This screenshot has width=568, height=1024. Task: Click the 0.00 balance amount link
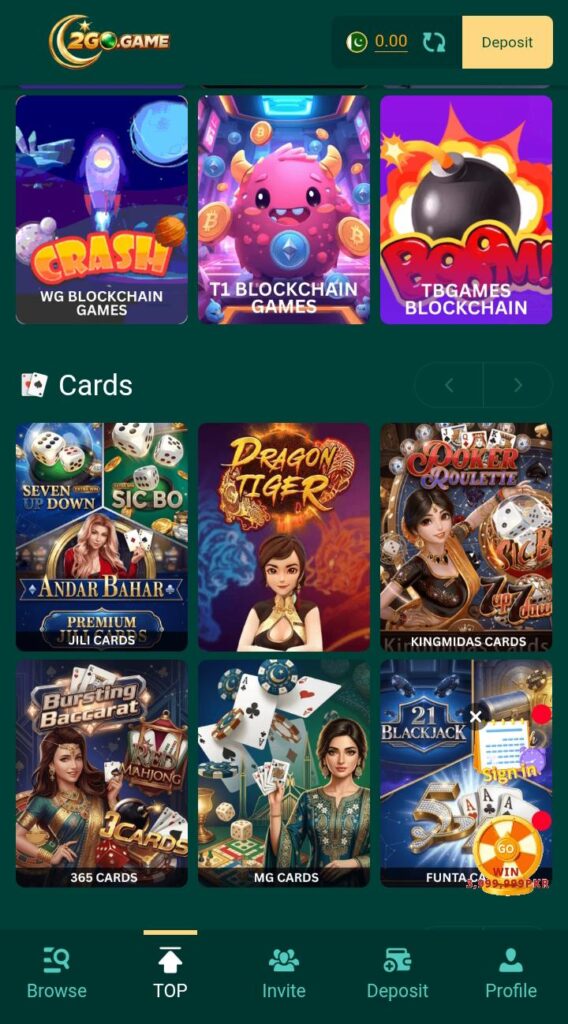(x=391, y=42)
